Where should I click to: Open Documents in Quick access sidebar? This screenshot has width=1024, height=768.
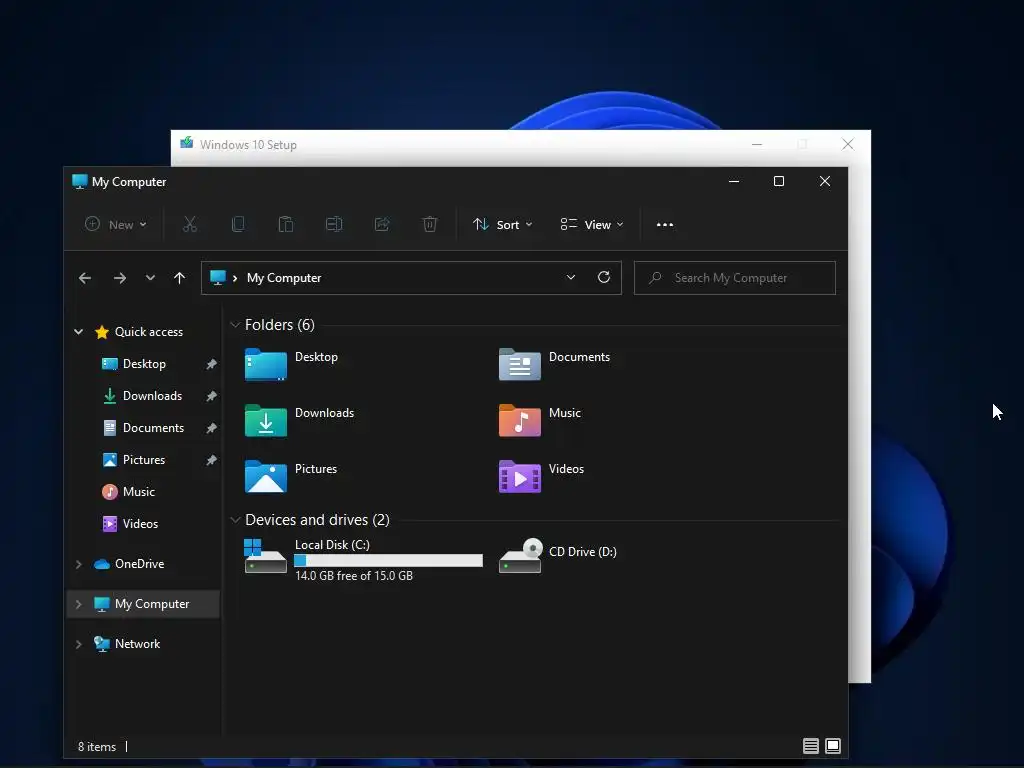coord(153,428)
